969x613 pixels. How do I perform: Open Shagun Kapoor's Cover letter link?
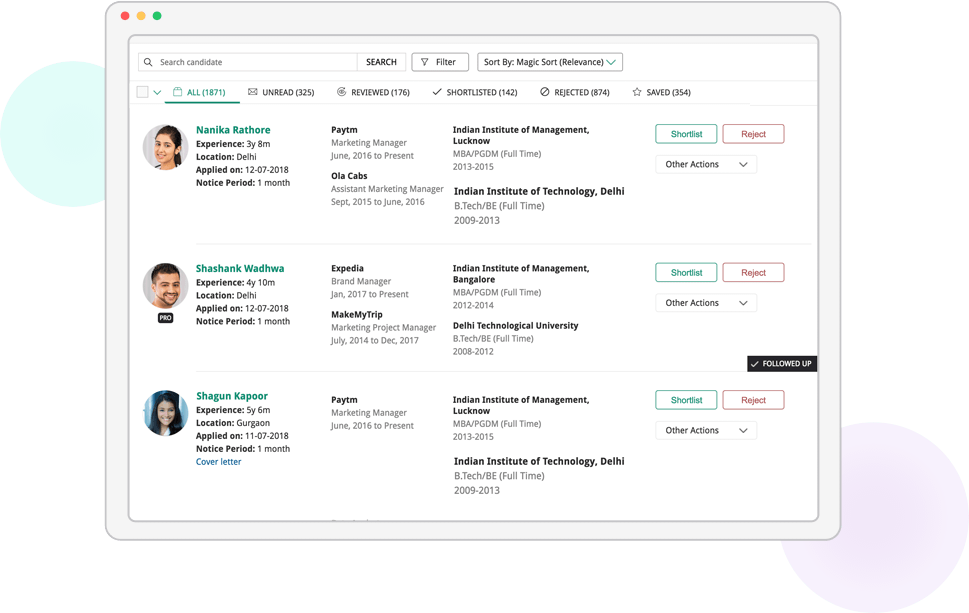[218, 462]
